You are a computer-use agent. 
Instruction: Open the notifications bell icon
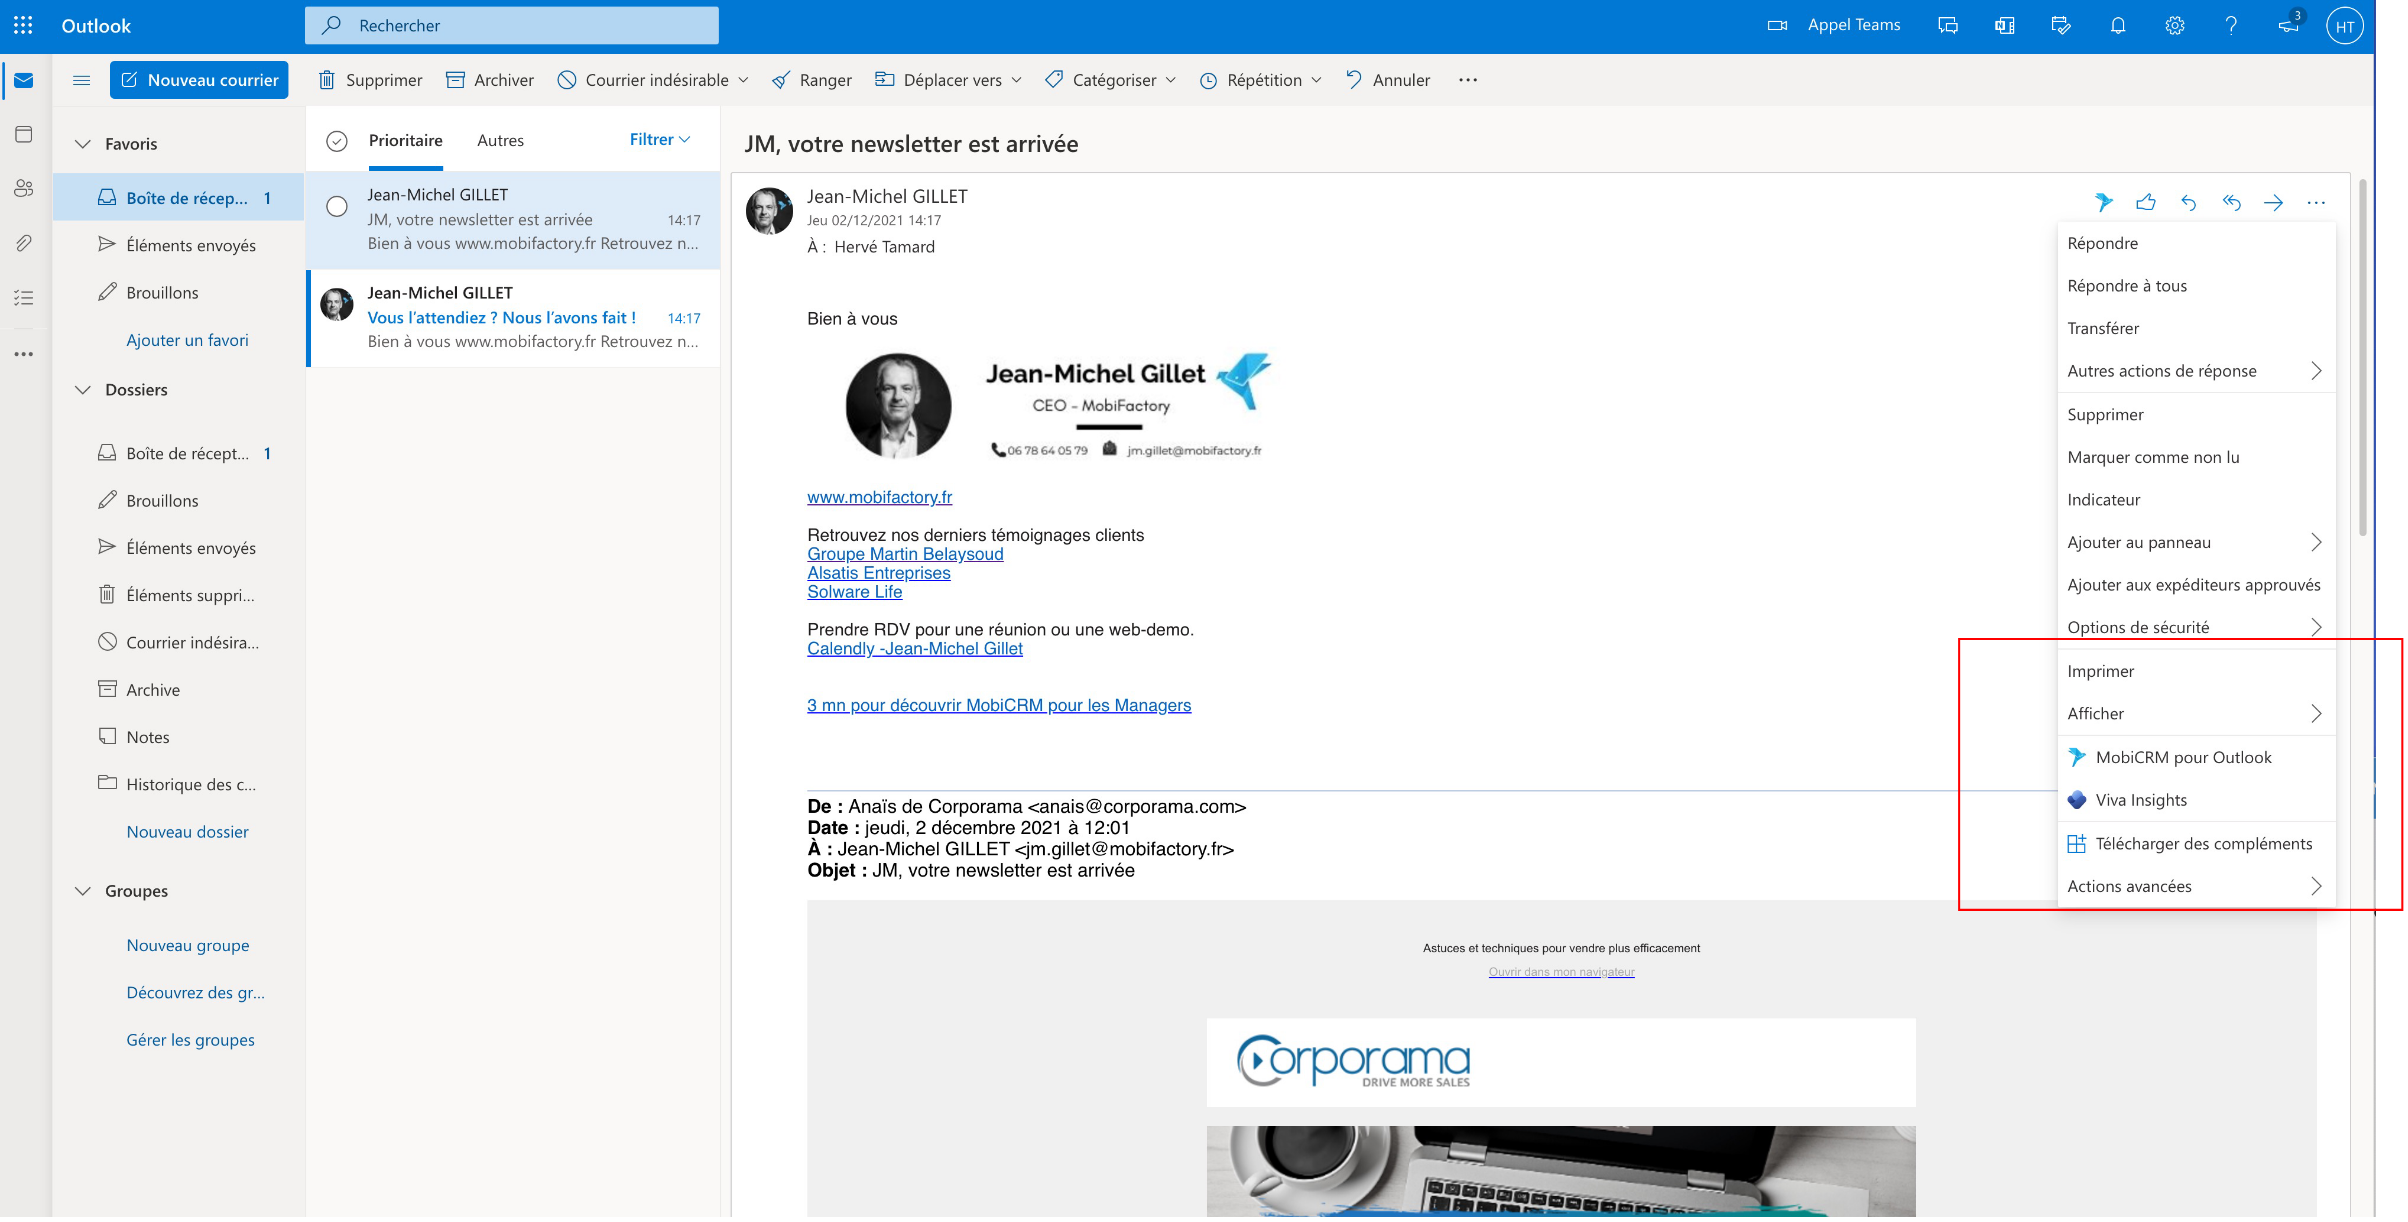[2117, 26]
